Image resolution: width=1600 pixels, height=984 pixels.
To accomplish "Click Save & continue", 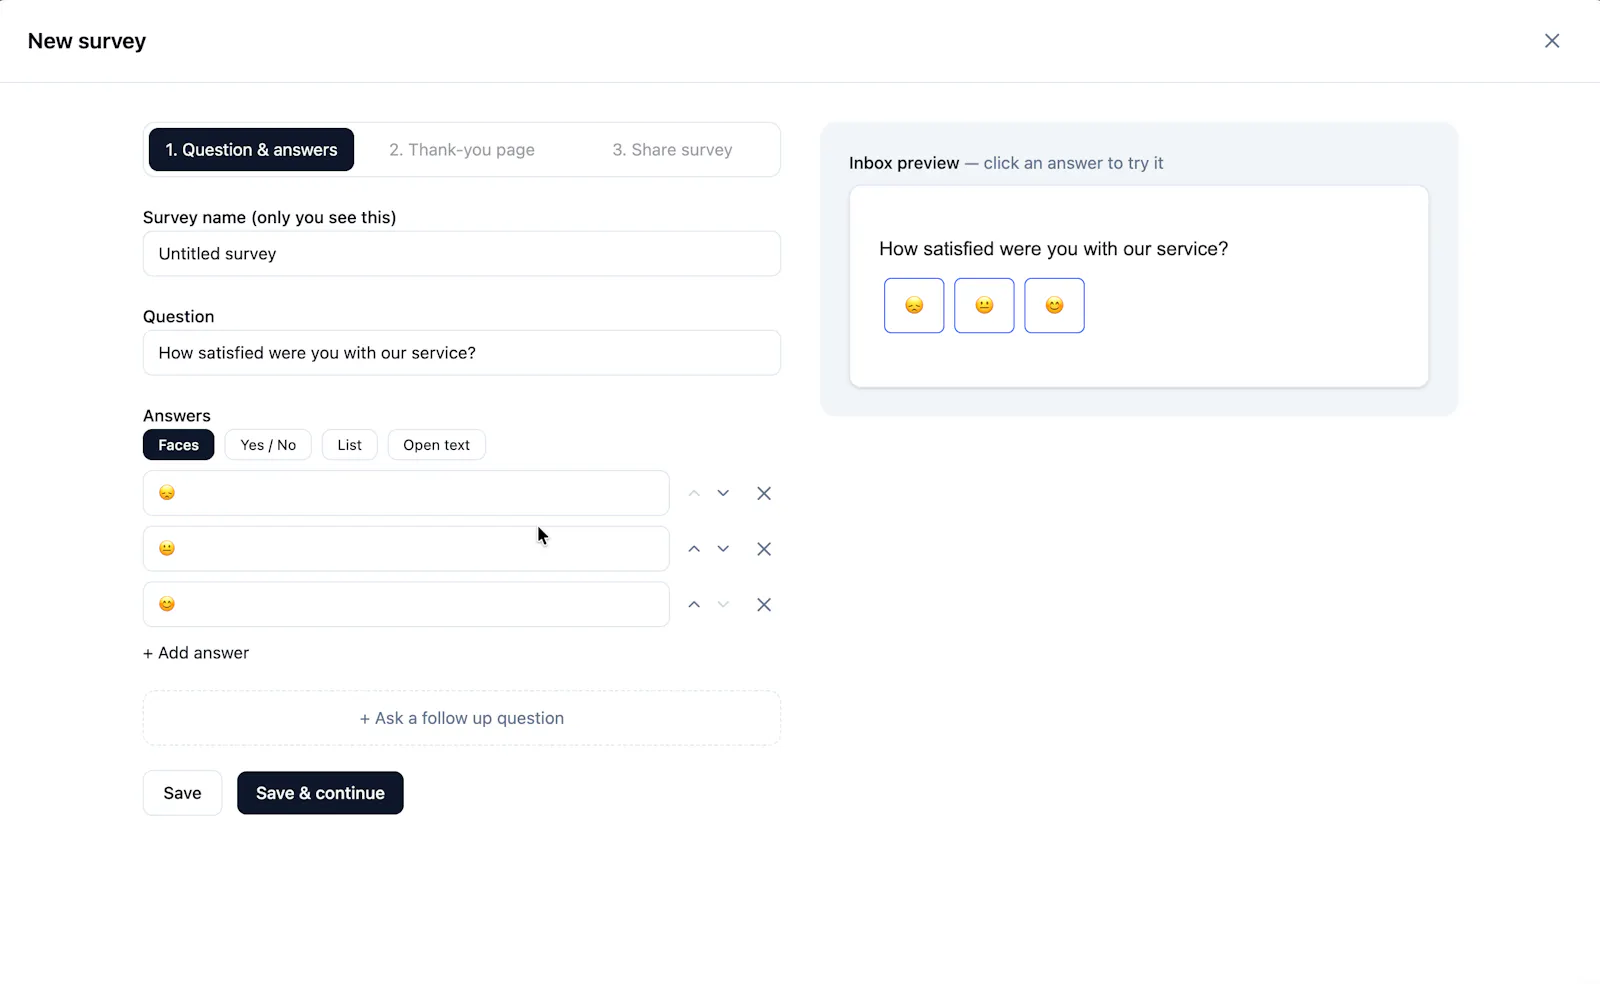I will [320, 793].
